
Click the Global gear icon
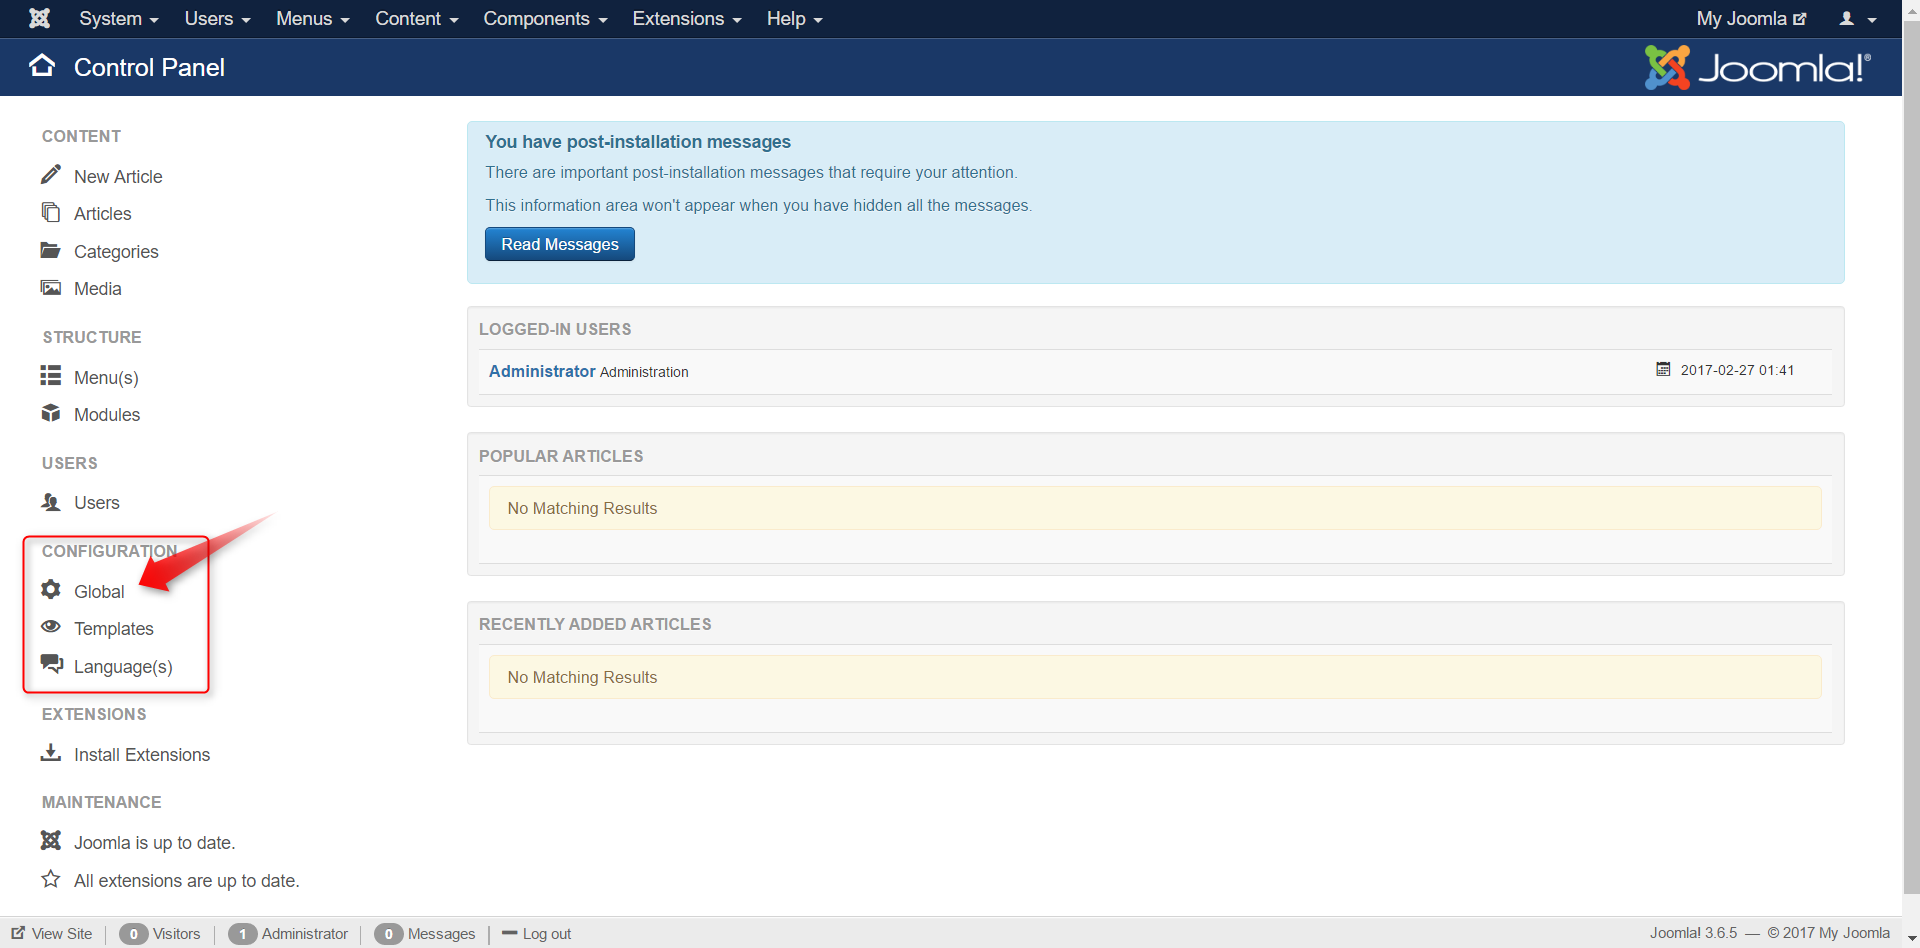[x=51, y=589]
